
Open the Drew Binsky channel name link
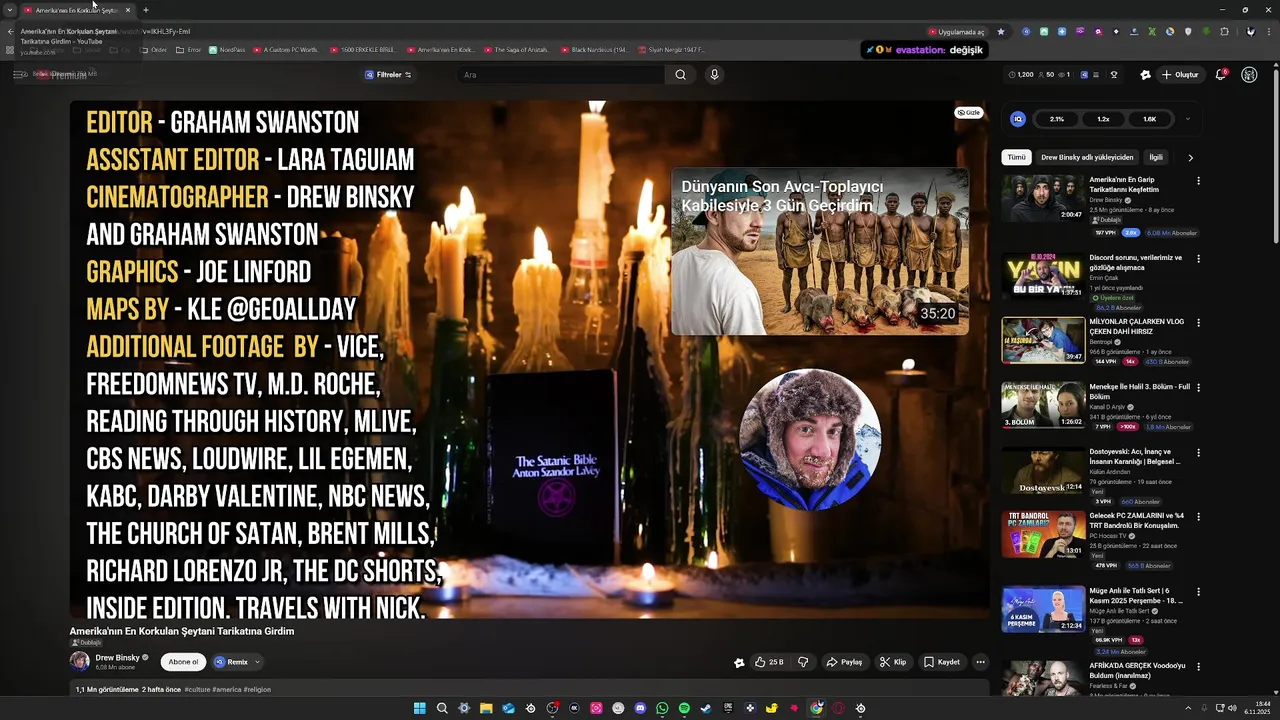coord(117,658)
